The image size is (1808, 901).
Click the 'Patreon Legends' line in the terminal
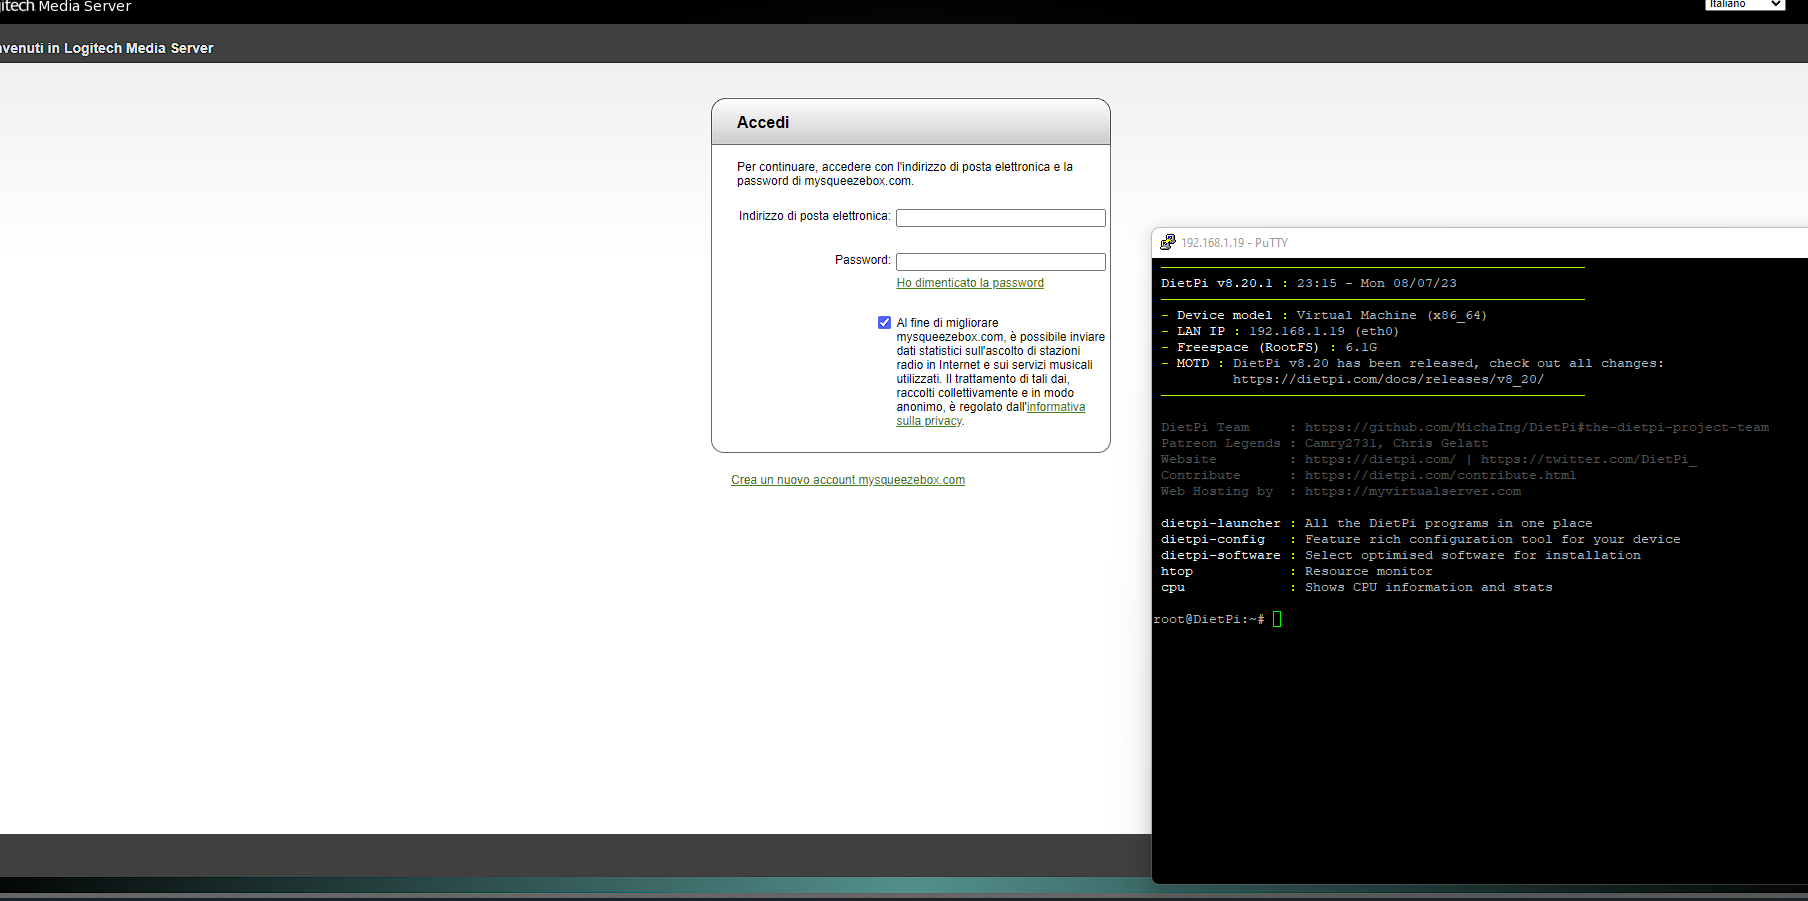click(x=1325, y=443)
